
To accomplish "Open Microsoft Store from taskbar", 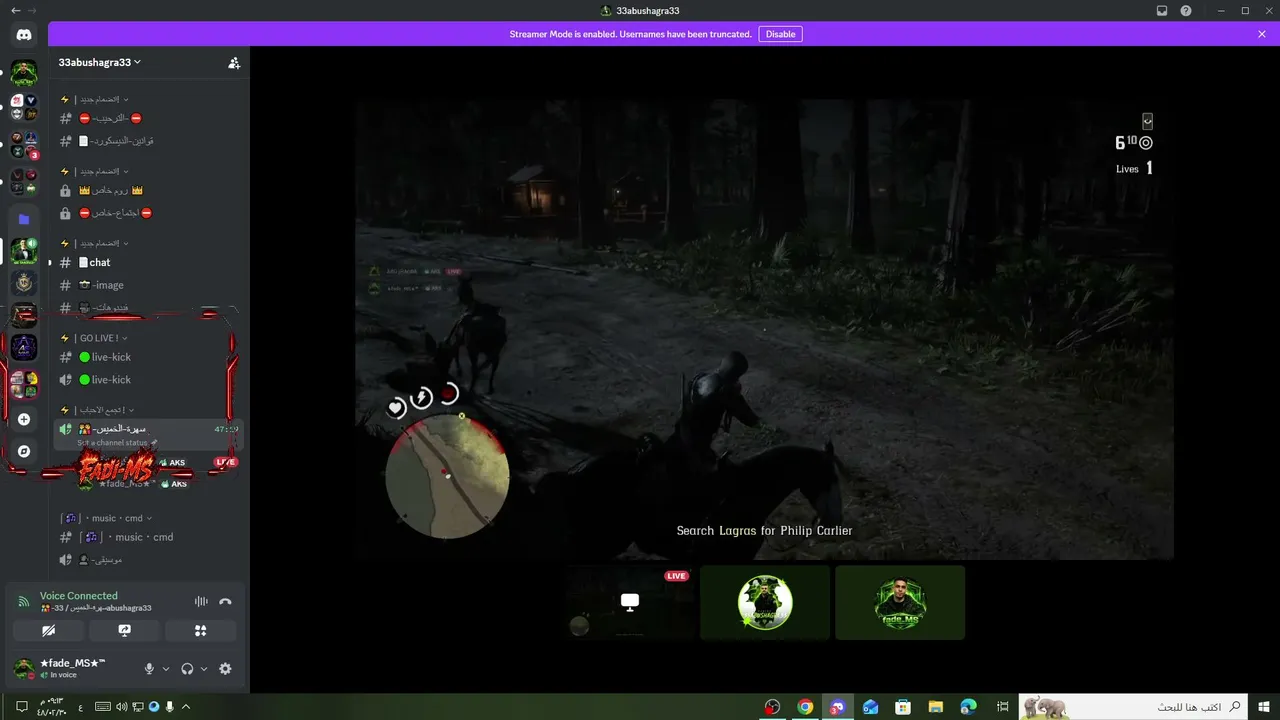I will pyautogui.click(x=902, y=707).
